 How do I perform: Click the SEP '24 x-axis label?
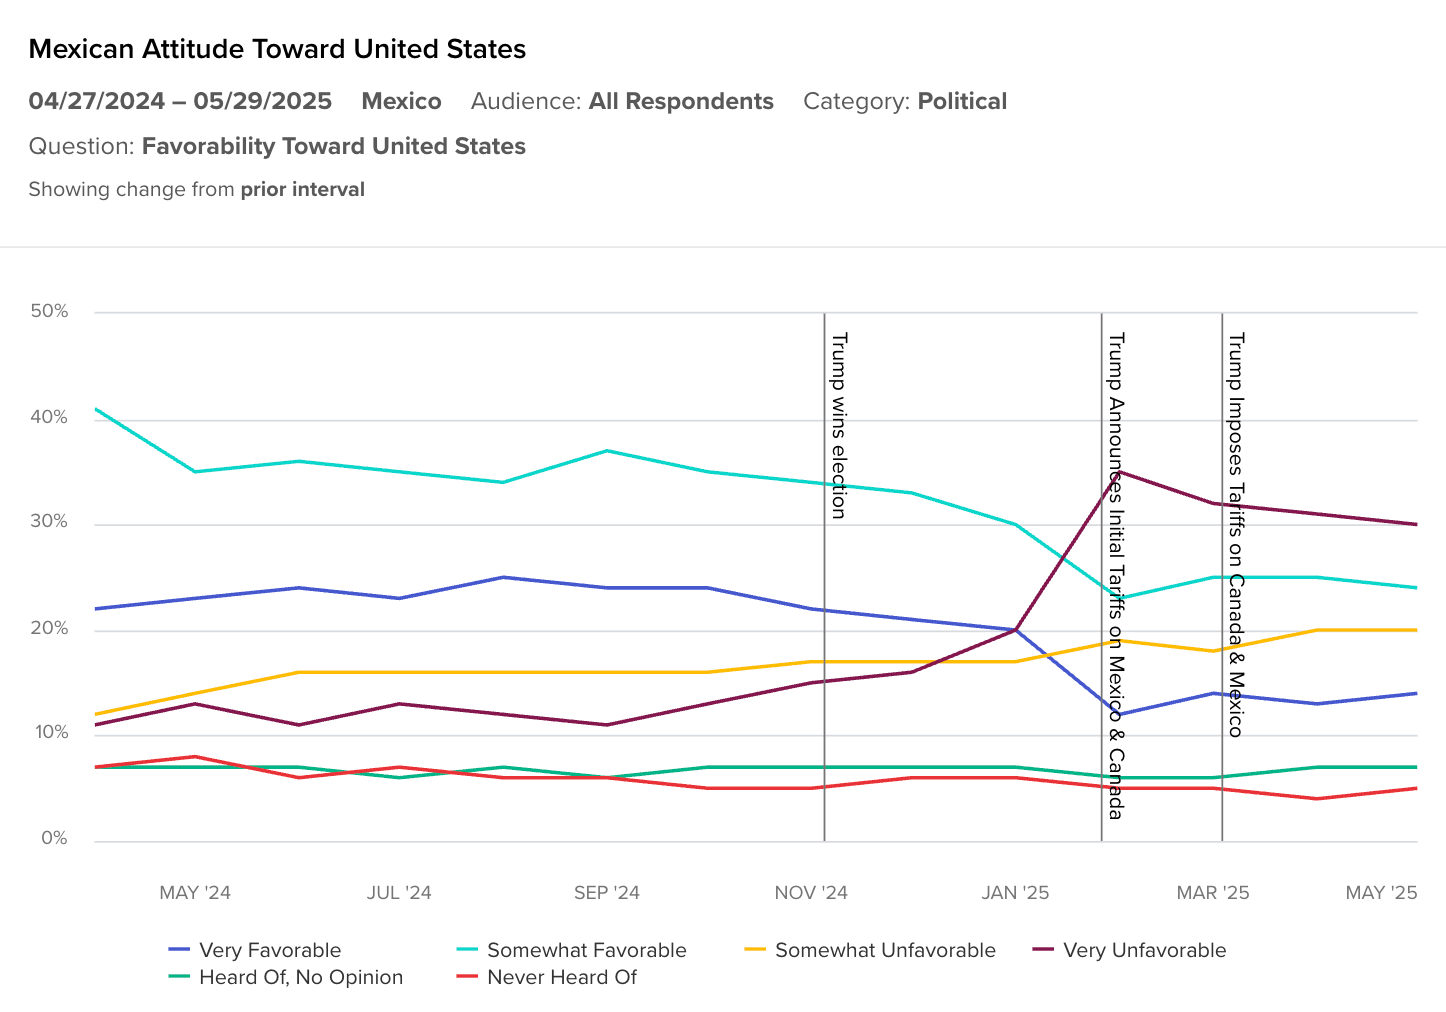606,892
